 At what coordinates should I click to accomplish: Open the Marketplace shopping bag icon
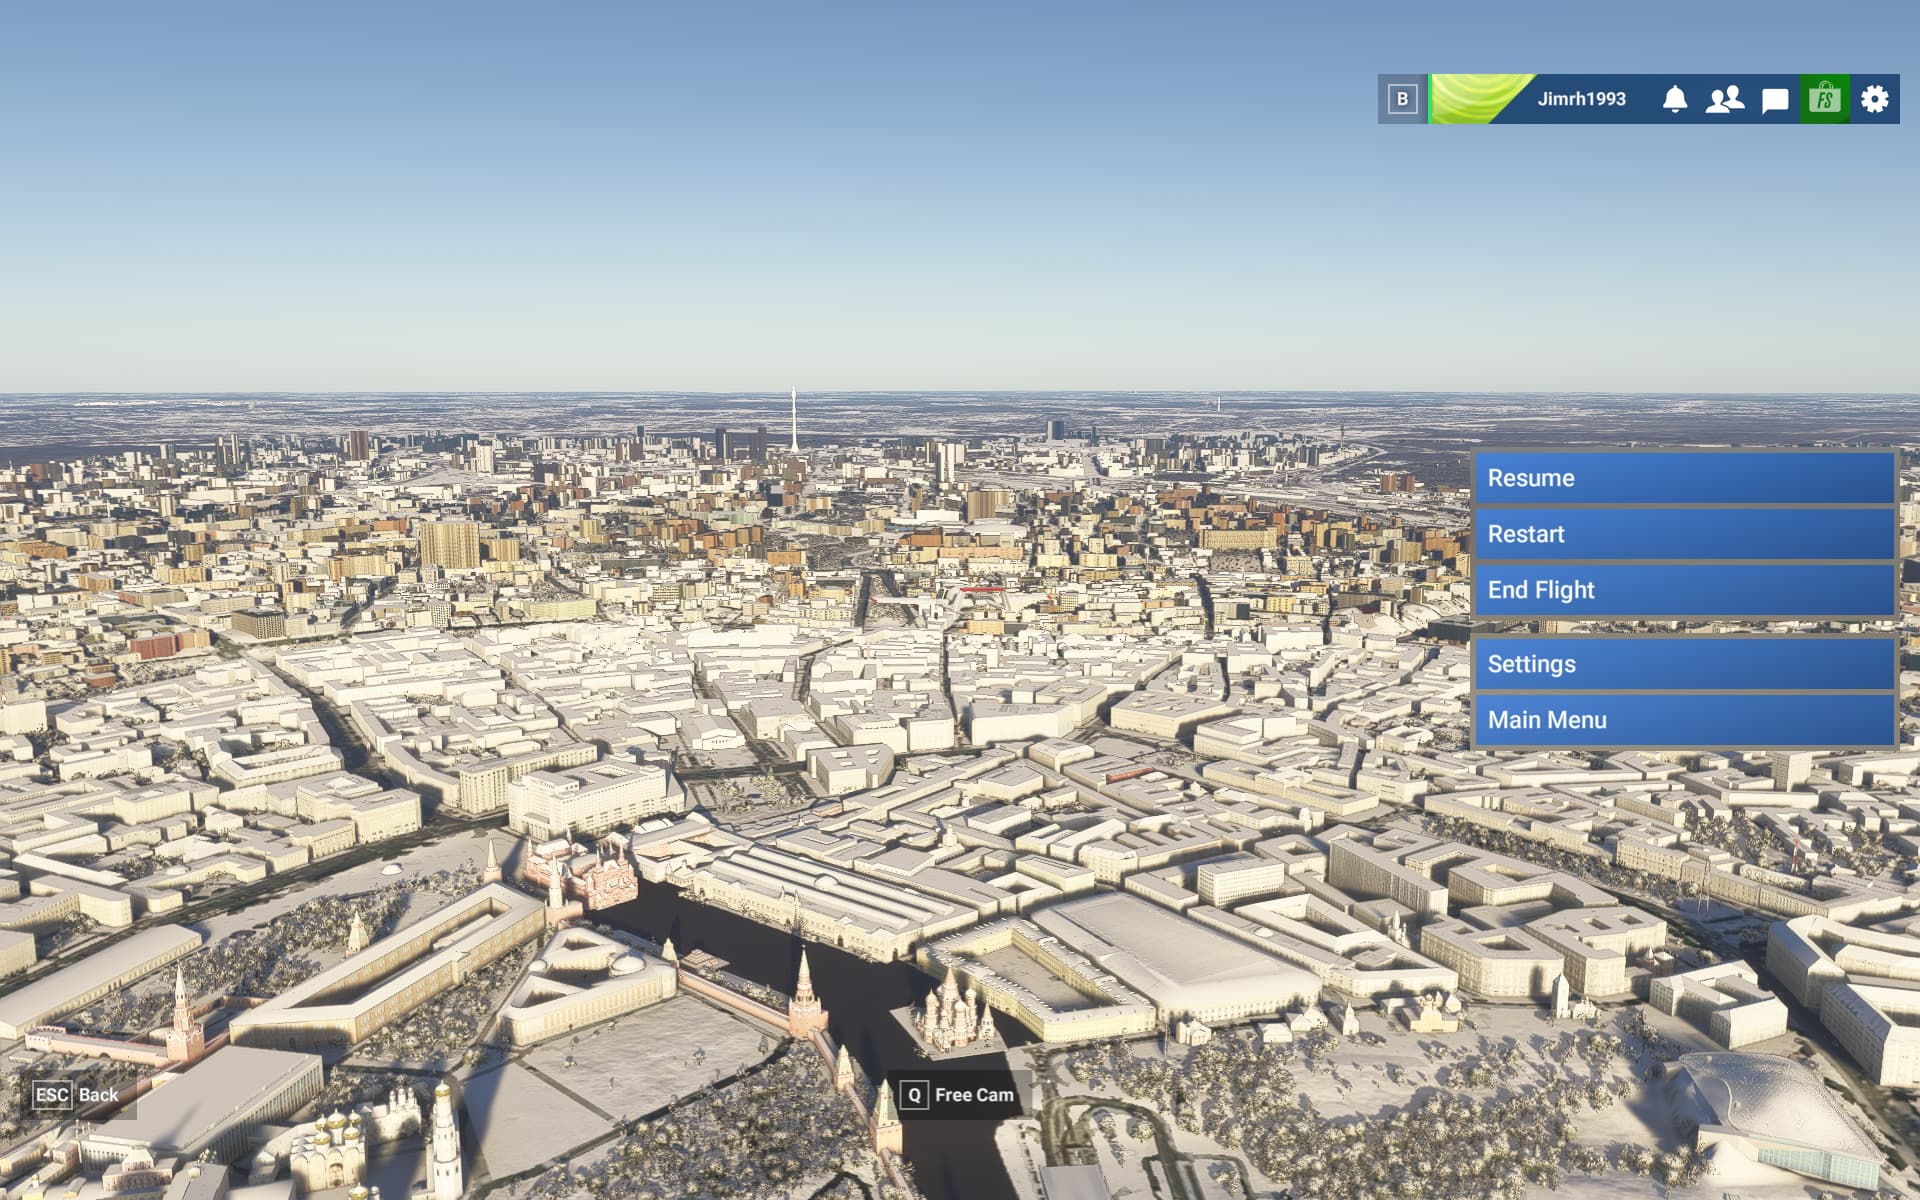[x=1825, y=99]
